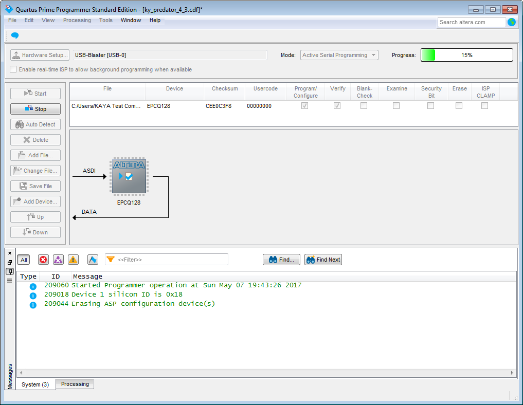Click the Usercode column header
The image size is (523, 405).
266,92
